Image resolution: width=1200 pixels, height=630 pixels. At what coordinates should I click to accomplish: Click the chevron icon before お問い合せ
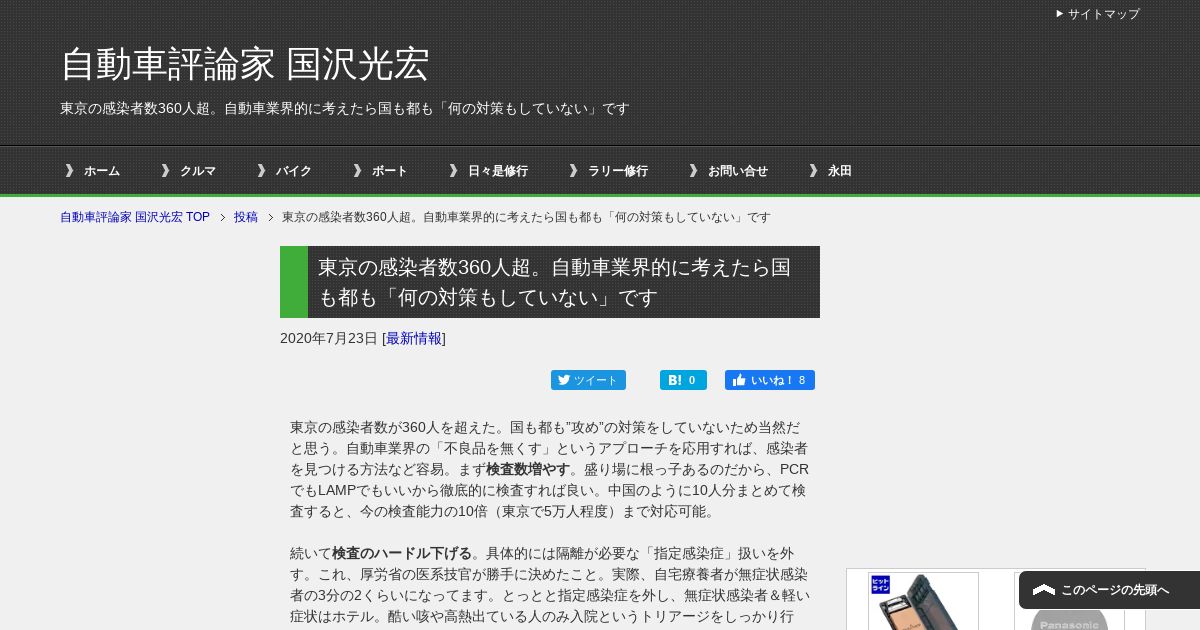[693, 171]
